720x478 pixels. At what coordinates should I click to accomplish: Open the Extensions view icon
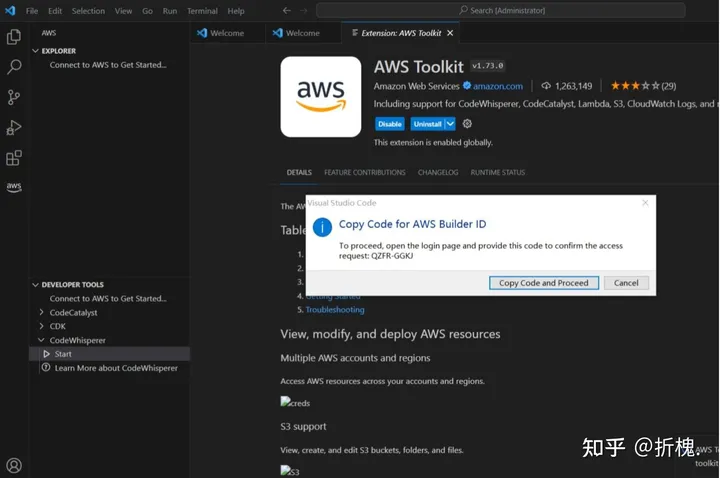14,158
